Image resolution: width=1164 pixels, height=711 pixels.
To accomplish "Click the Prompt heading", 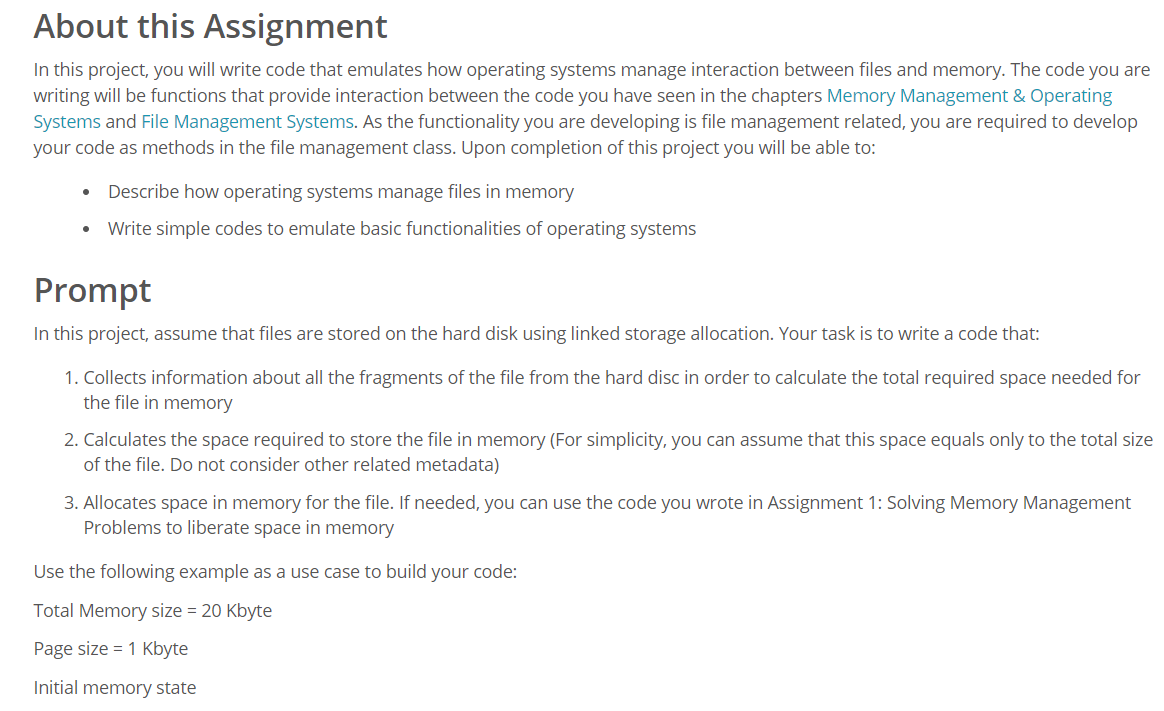I will (x=92, y=290).
